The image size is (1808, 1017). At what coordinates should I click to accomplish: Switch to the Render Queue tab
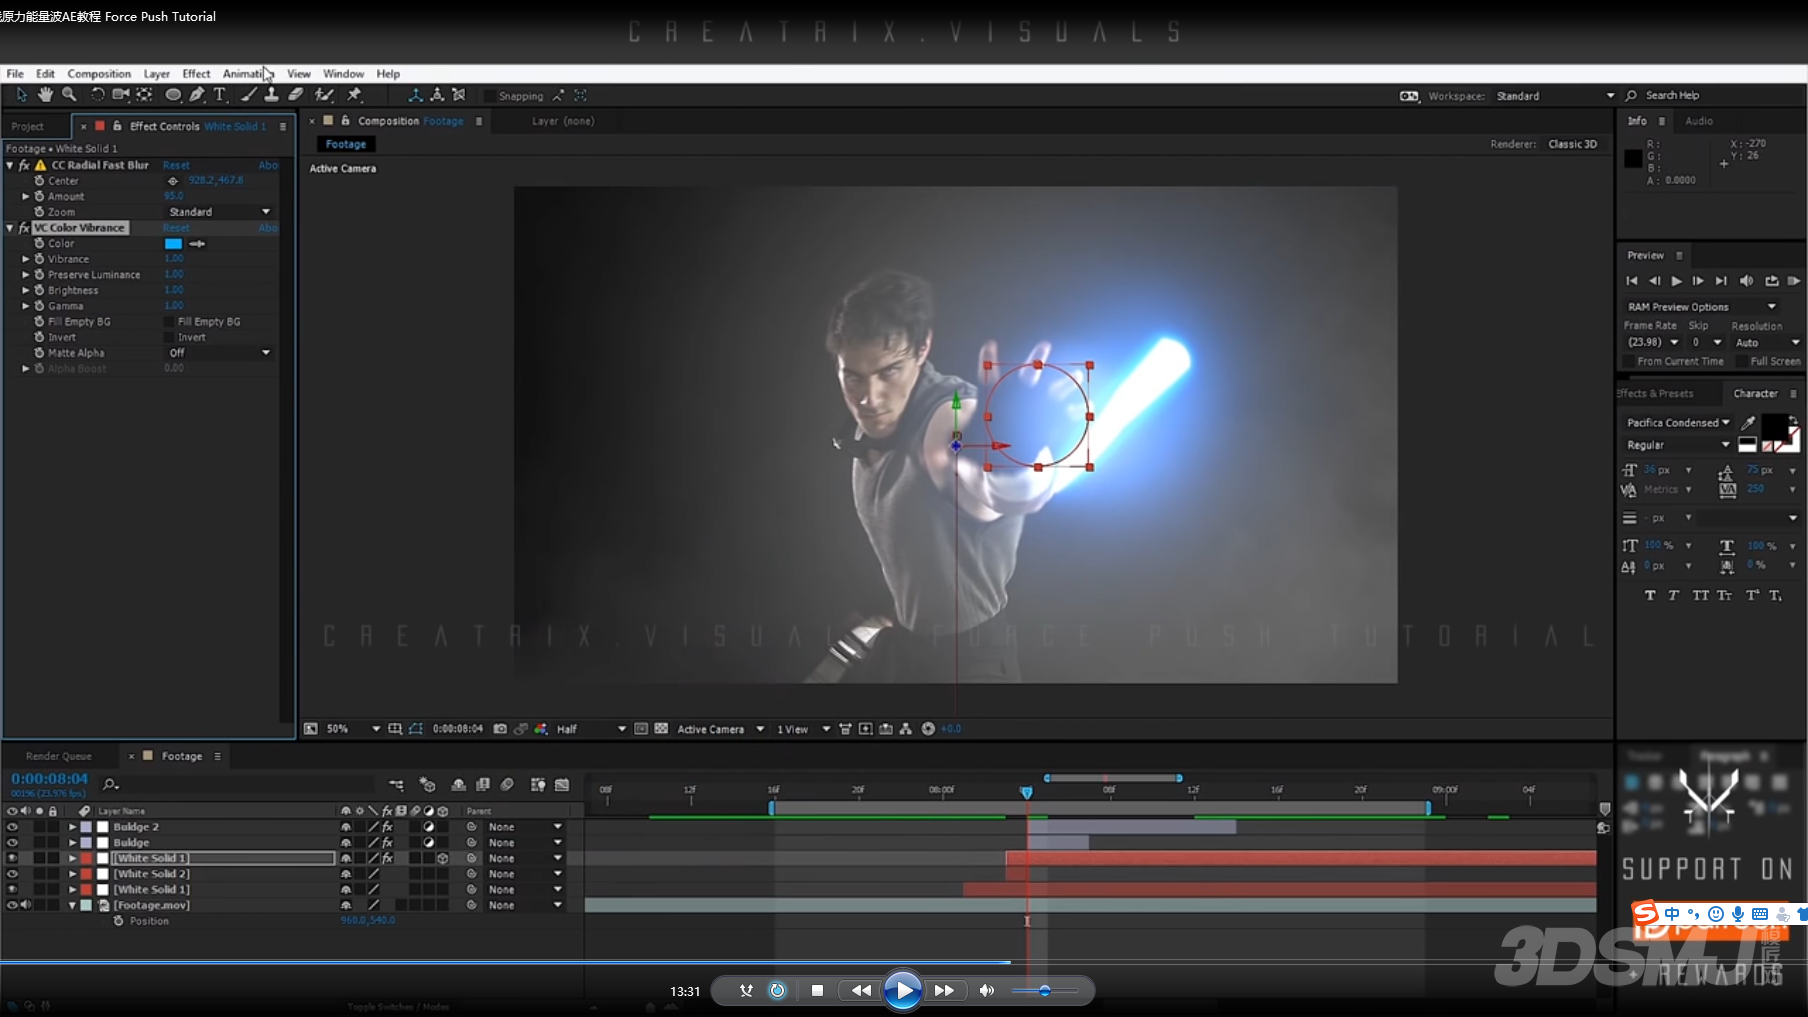tap(59, 756)
